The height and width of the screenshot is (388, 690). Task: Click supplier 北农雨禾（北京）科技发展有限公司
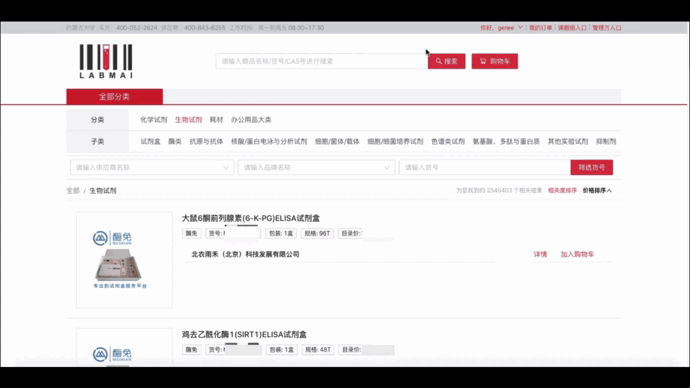[x=246, y=254]
